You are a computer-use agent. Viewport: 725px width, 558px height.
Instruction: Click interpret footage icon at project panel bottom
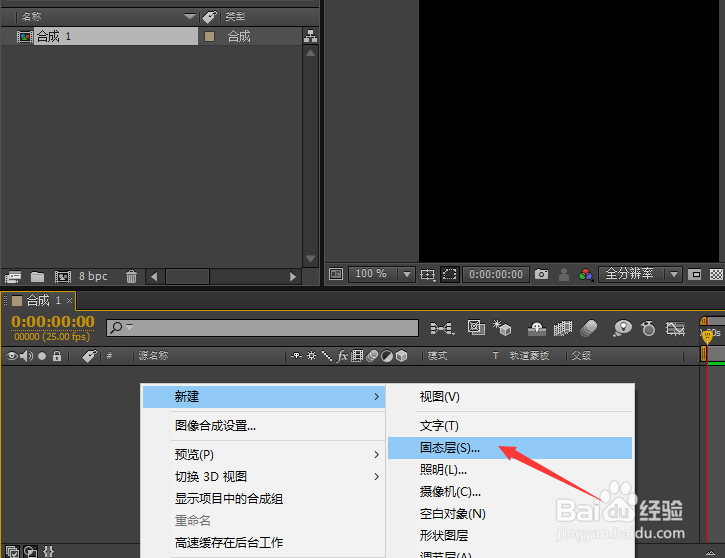(x=13, y=276)
